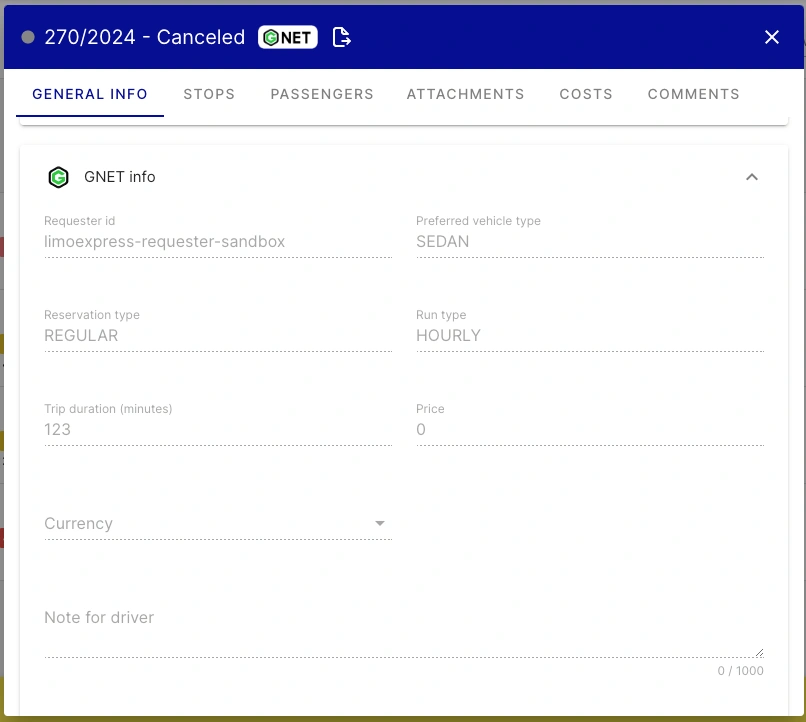The width and height of the screenshot is (806, 722).
Task: Click the Price field
Action: pos(590,430)
